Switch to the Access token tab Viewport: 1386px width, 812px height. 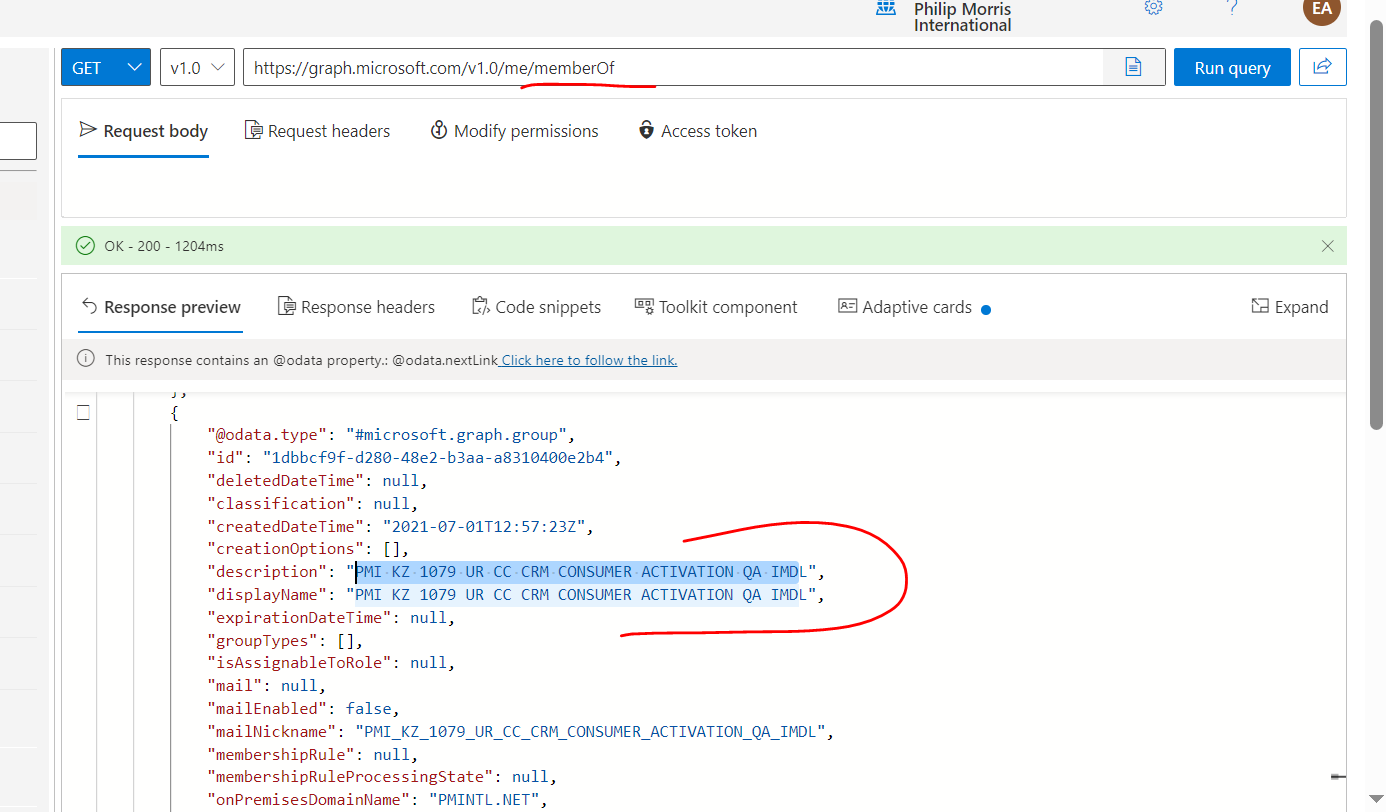tap(697, 130)
